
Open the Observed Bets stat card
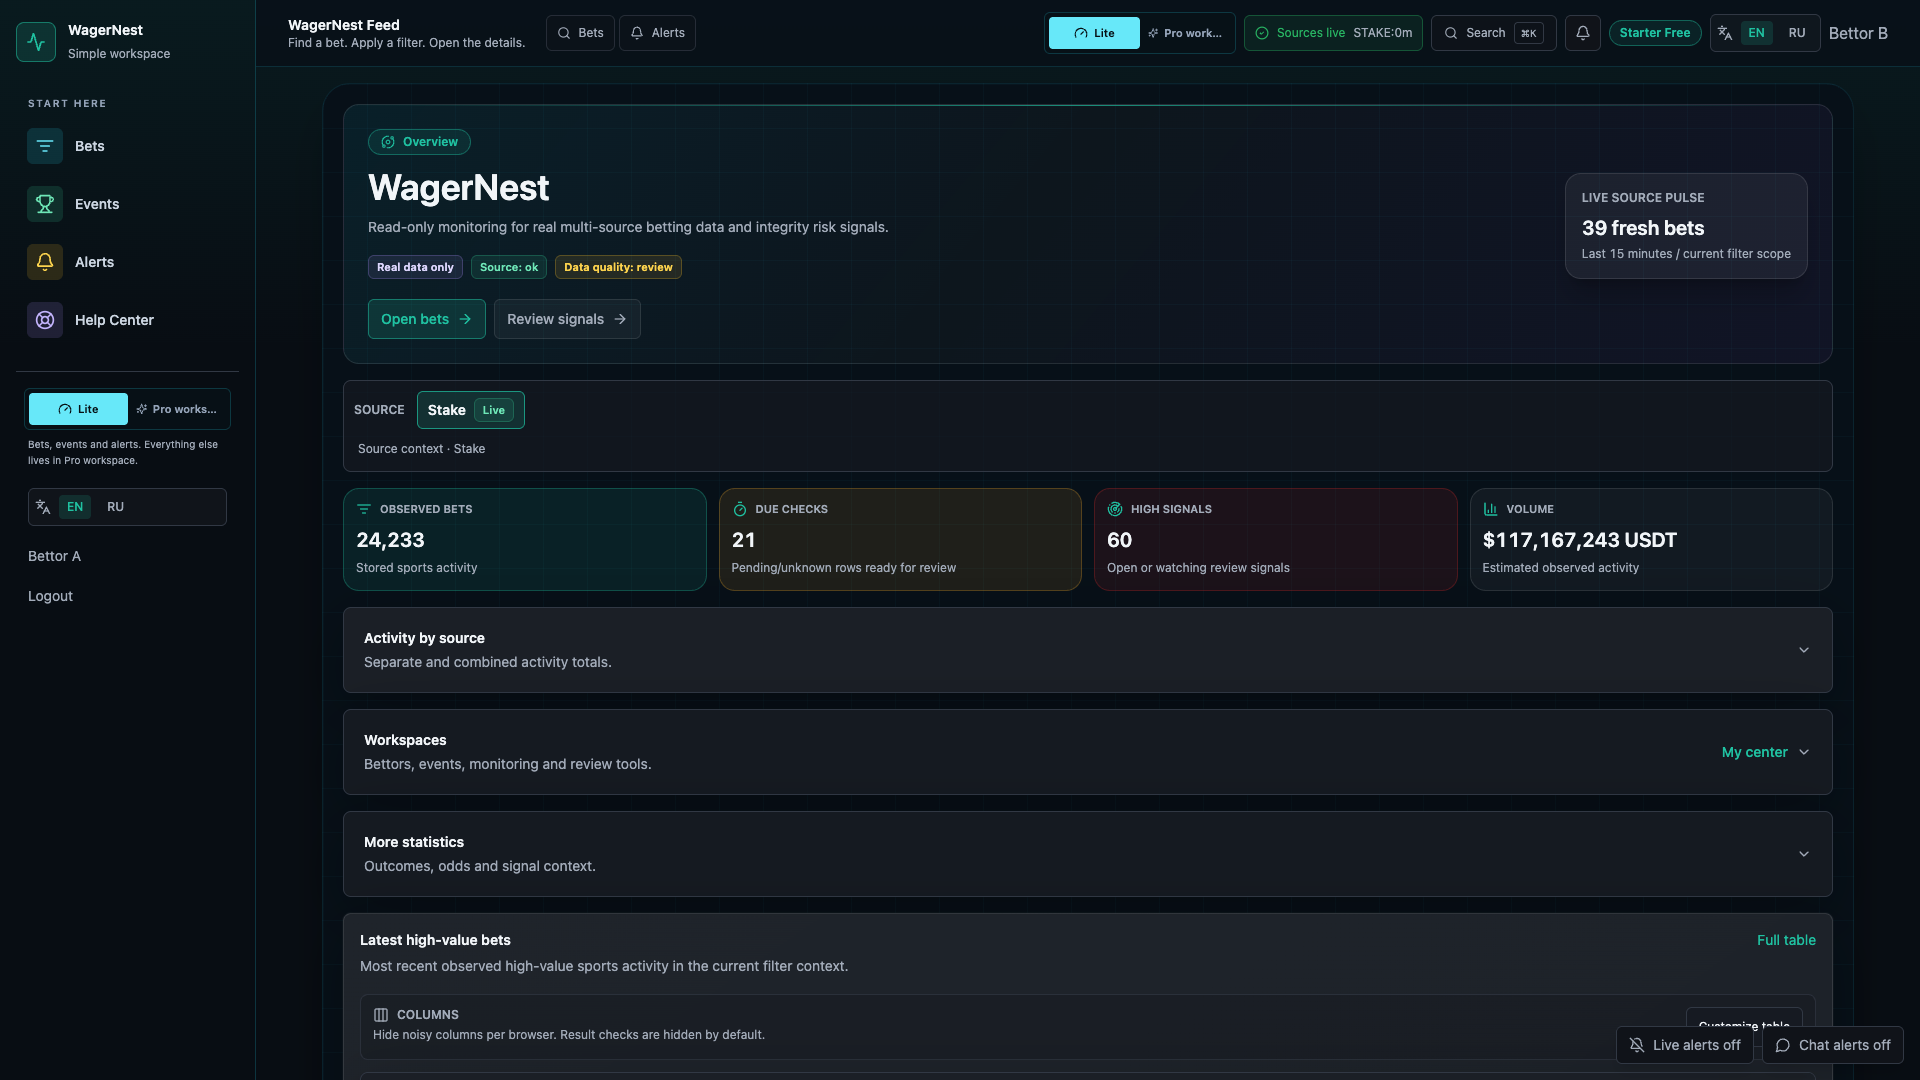(525, 540)
